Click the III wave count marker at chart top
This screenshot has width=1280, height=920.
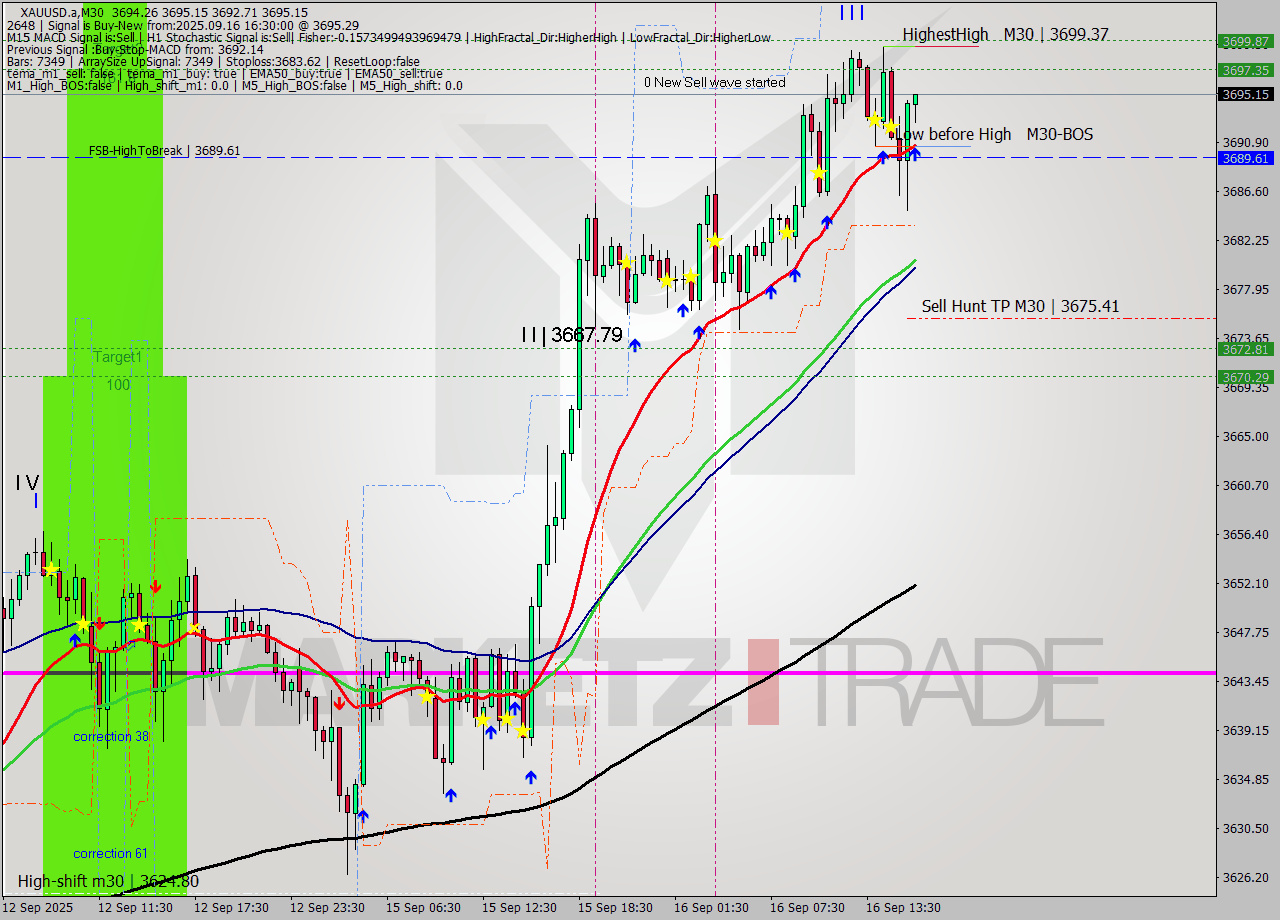click(x=851, y=14)
